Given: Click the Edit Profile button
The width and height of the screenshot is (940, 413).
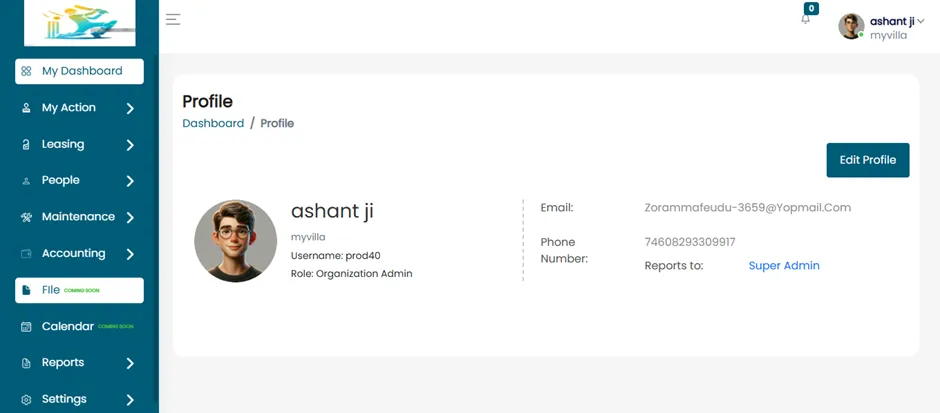Looking at the screenshot, I should (867, 160).
